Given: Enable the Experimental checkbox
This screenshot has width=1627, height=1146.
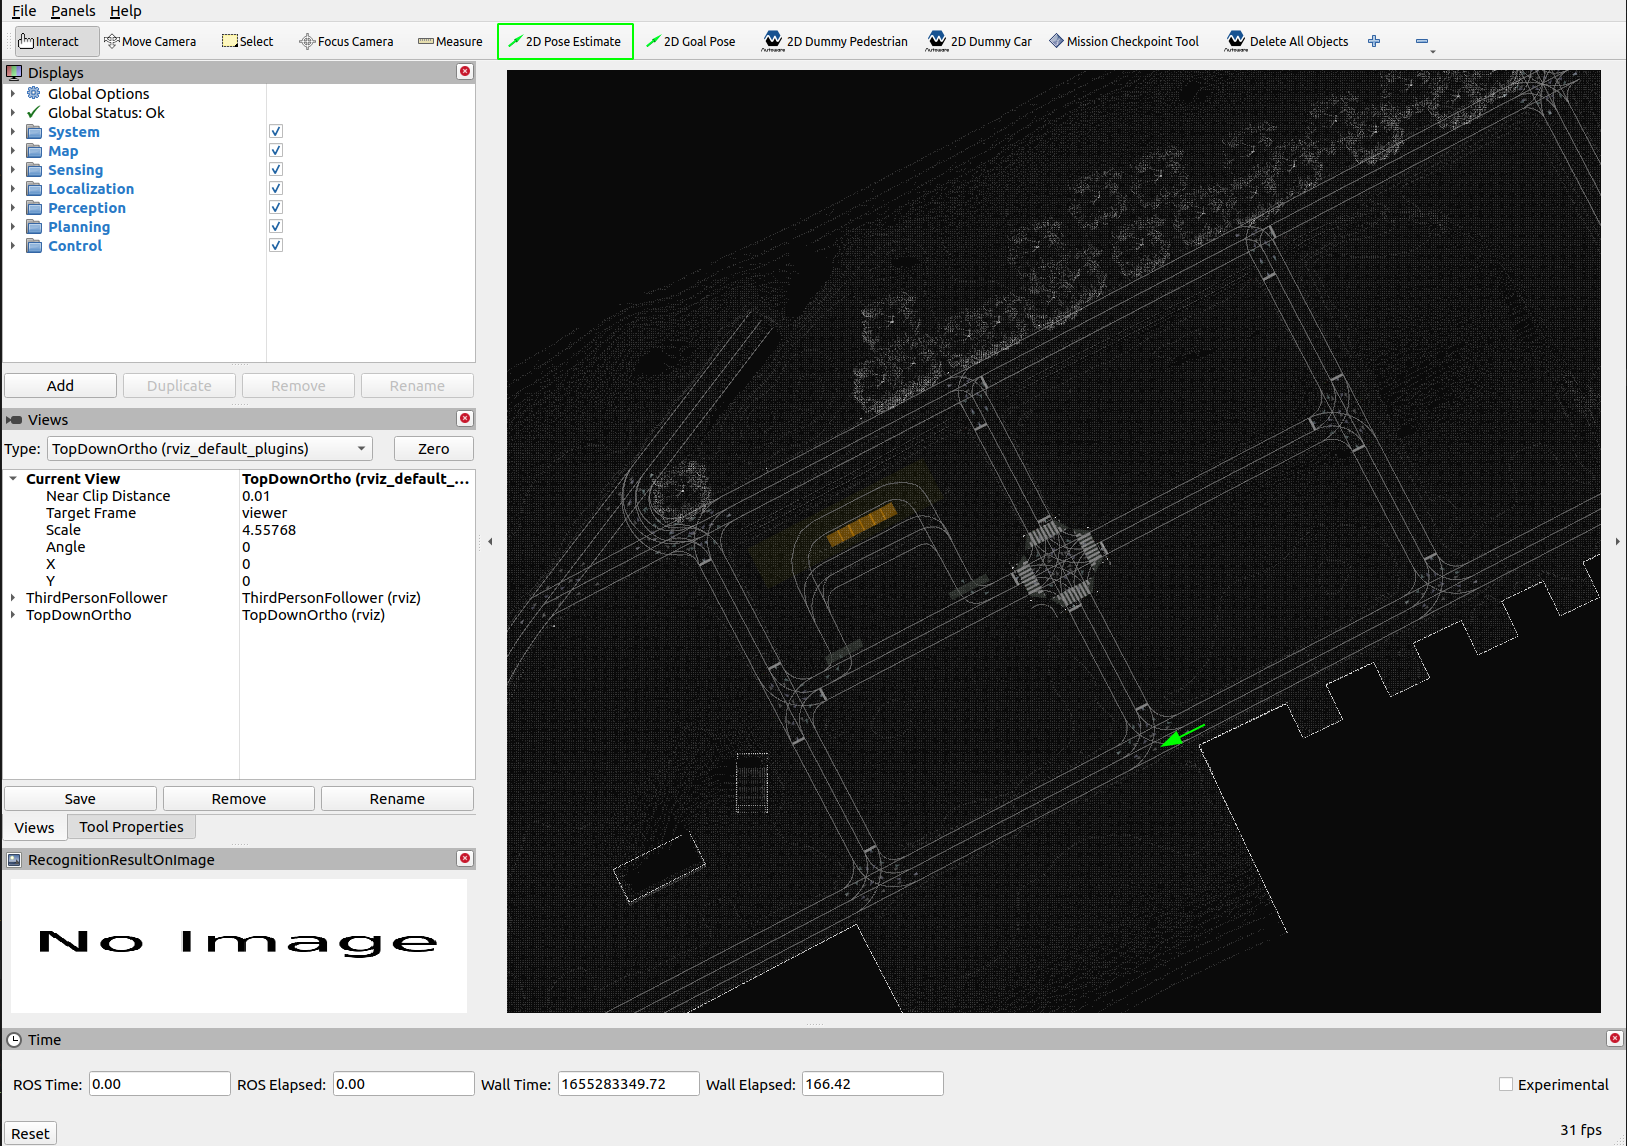Looking at the screenshot, I should click(x=1505, y=1083).
